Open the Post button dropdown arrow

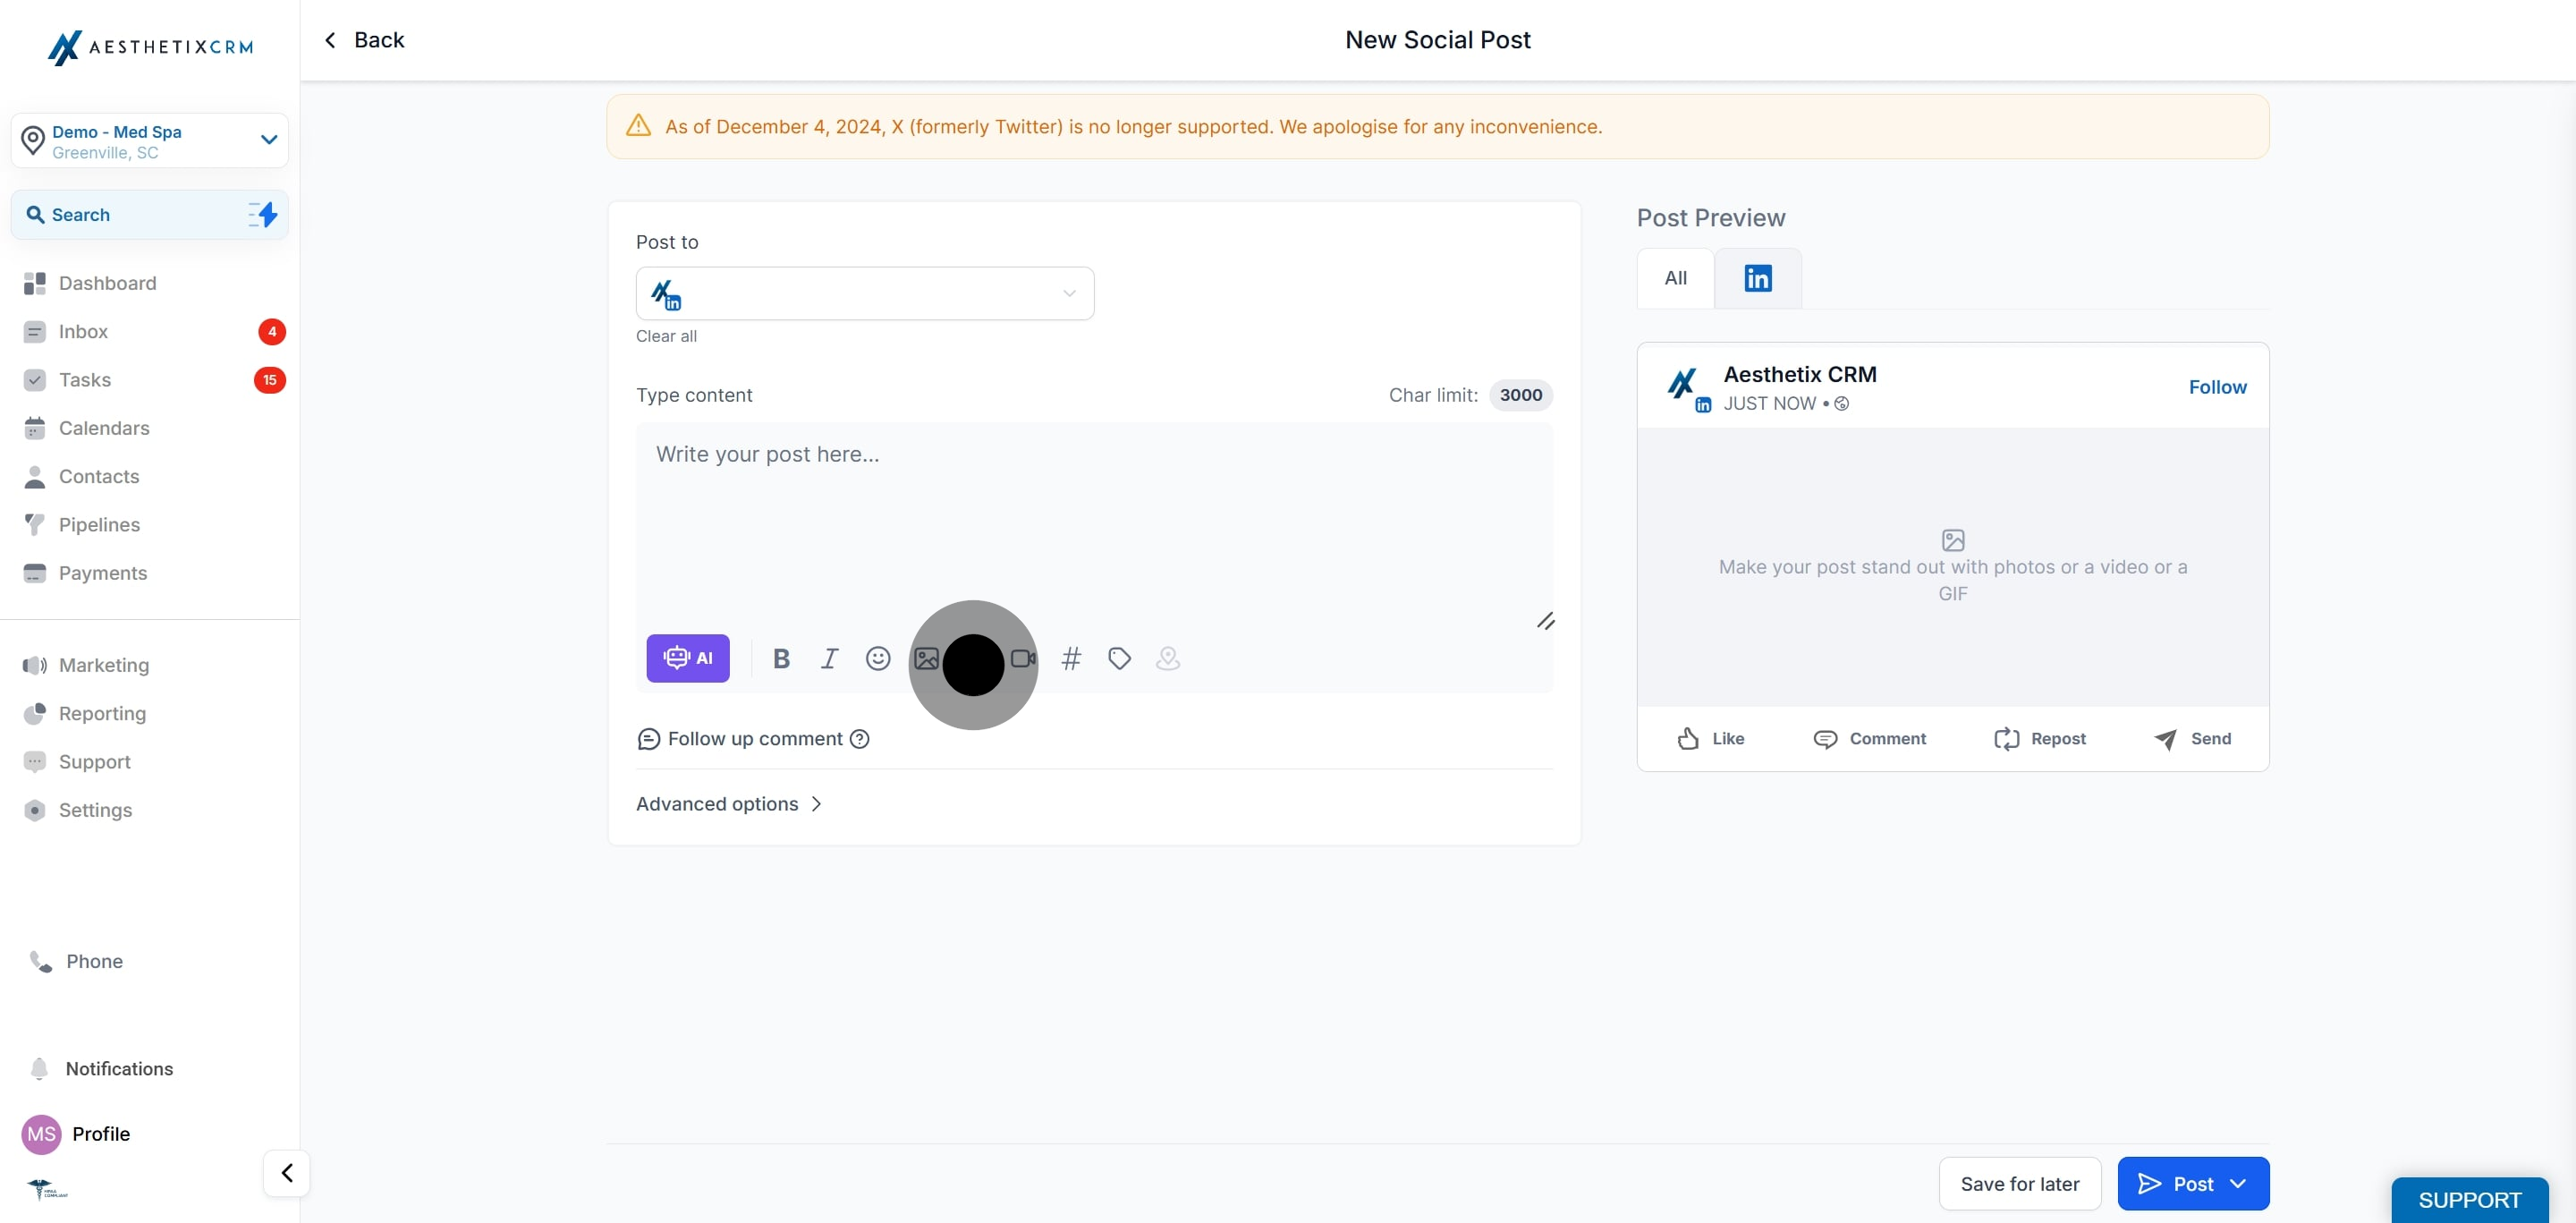coord(2238,1183)
